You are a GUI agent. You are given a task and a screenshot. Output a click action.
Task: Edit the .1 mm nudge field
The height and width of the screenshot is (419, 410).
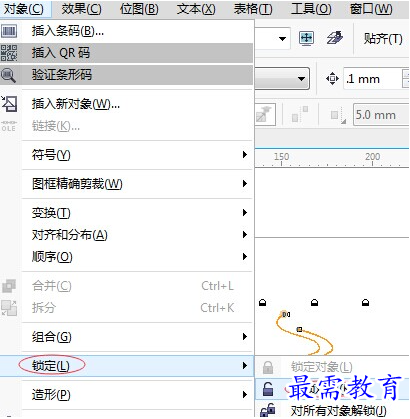(x=372, y=79)
